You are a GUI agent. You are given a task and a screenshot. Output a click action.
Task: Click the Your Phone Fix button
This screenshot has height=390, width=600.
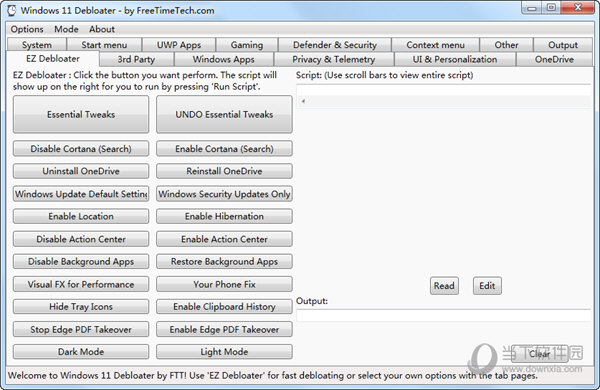pyautogui.click(x=224, y=284)
